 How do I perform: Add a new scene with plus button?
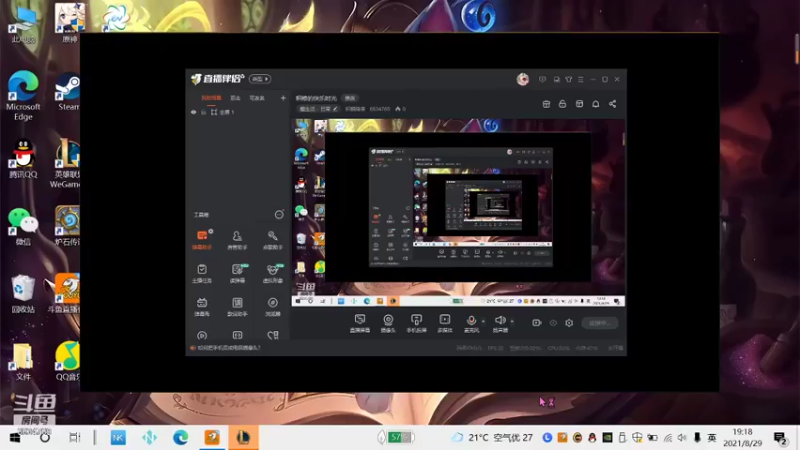283,98
